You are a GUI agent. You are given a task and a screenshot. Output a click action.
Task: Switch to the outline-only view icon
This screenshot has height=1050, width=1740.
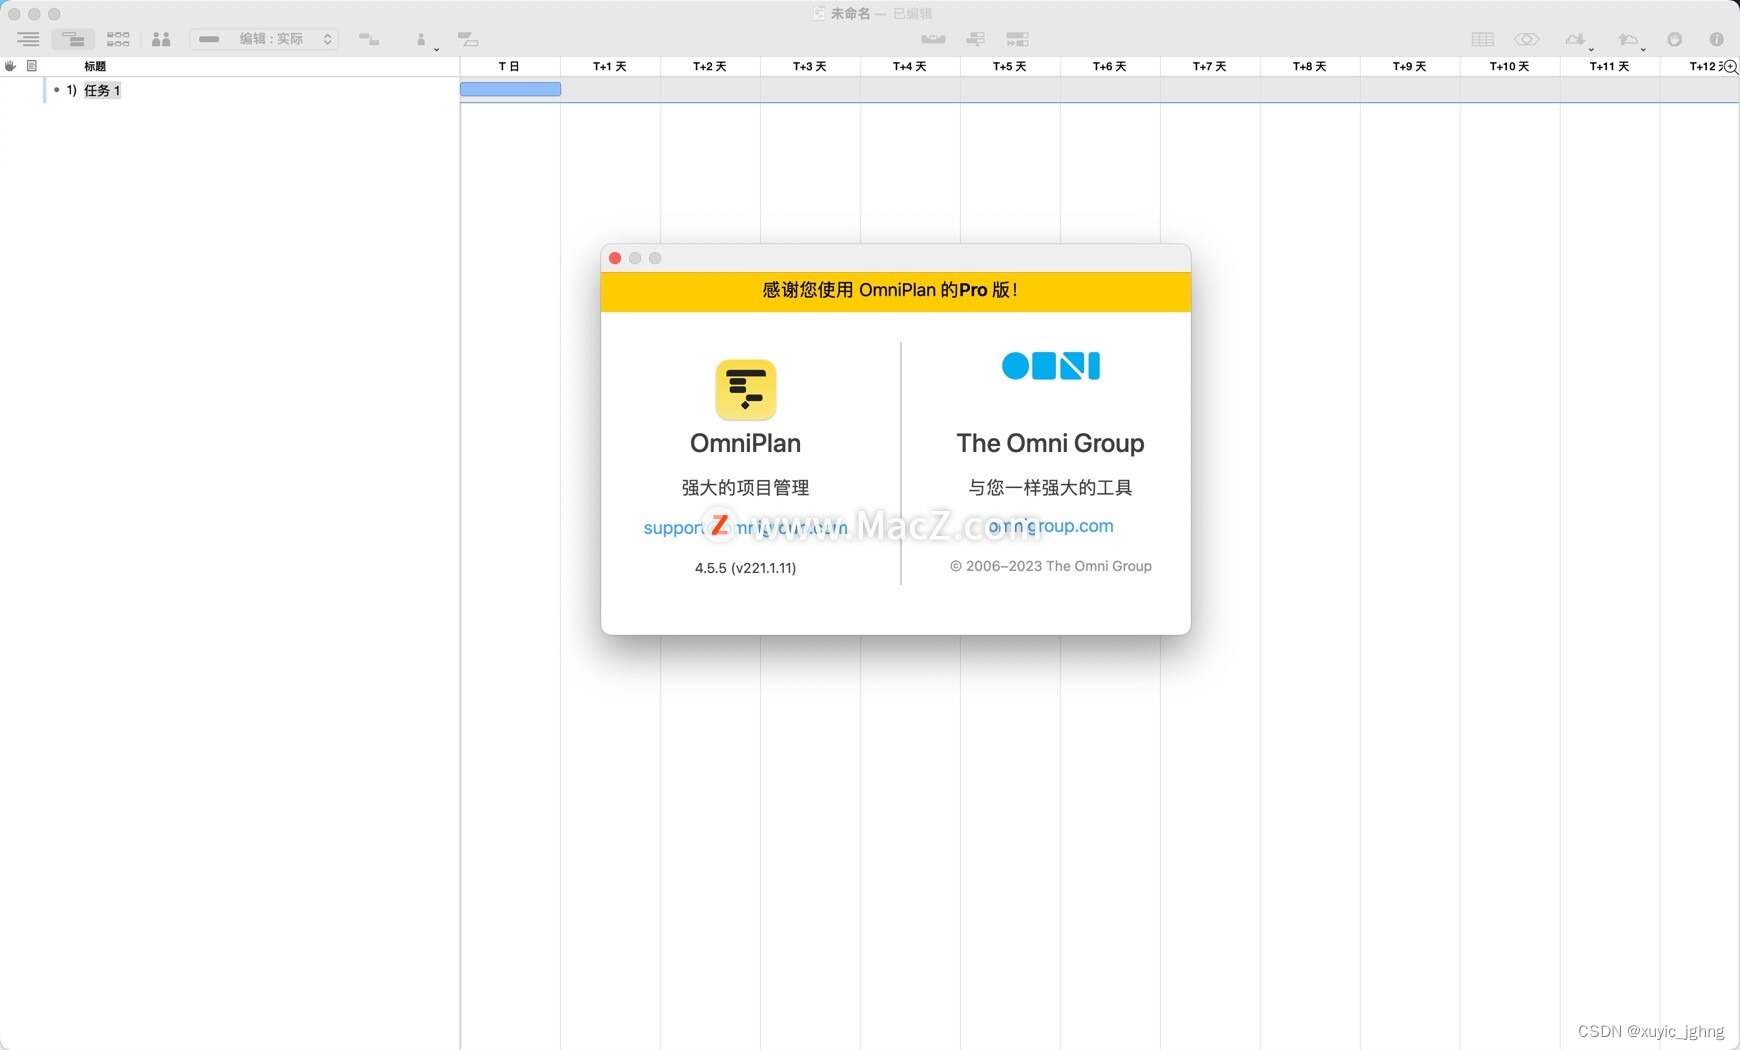(x=28, y=39)
